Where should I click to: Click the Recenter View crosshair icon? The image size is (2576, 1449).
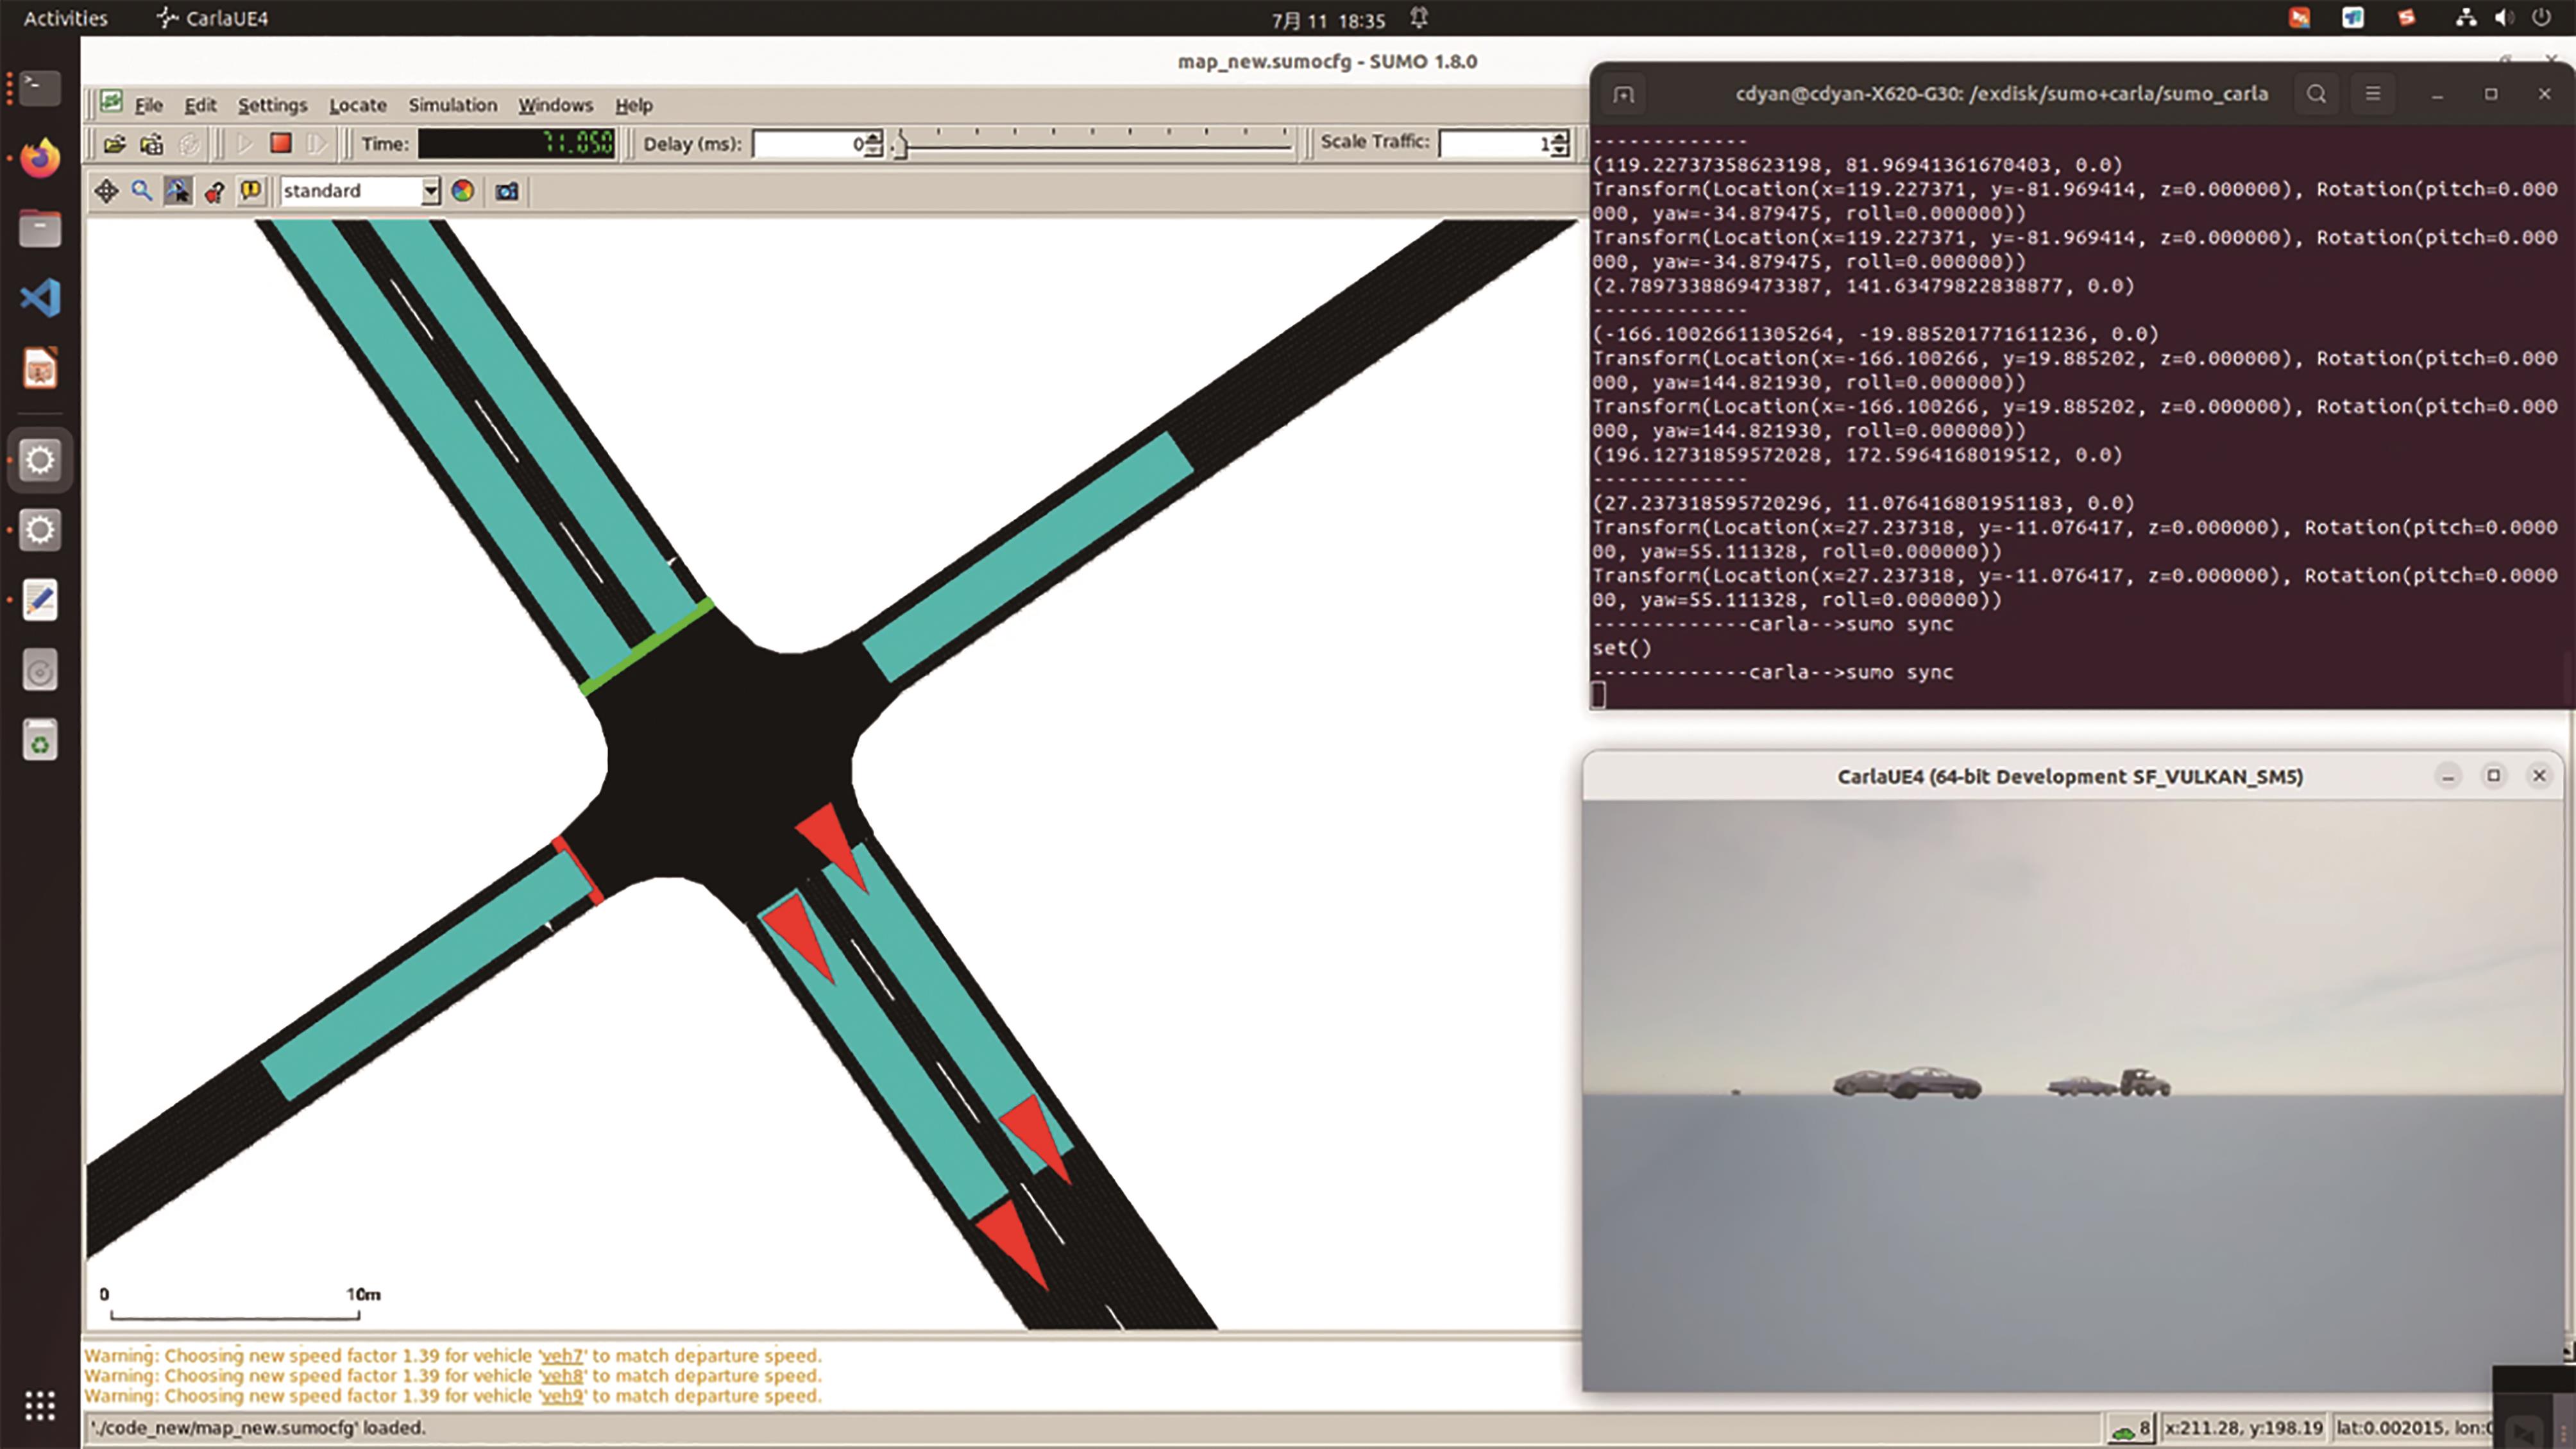click(x=106, y=191)
